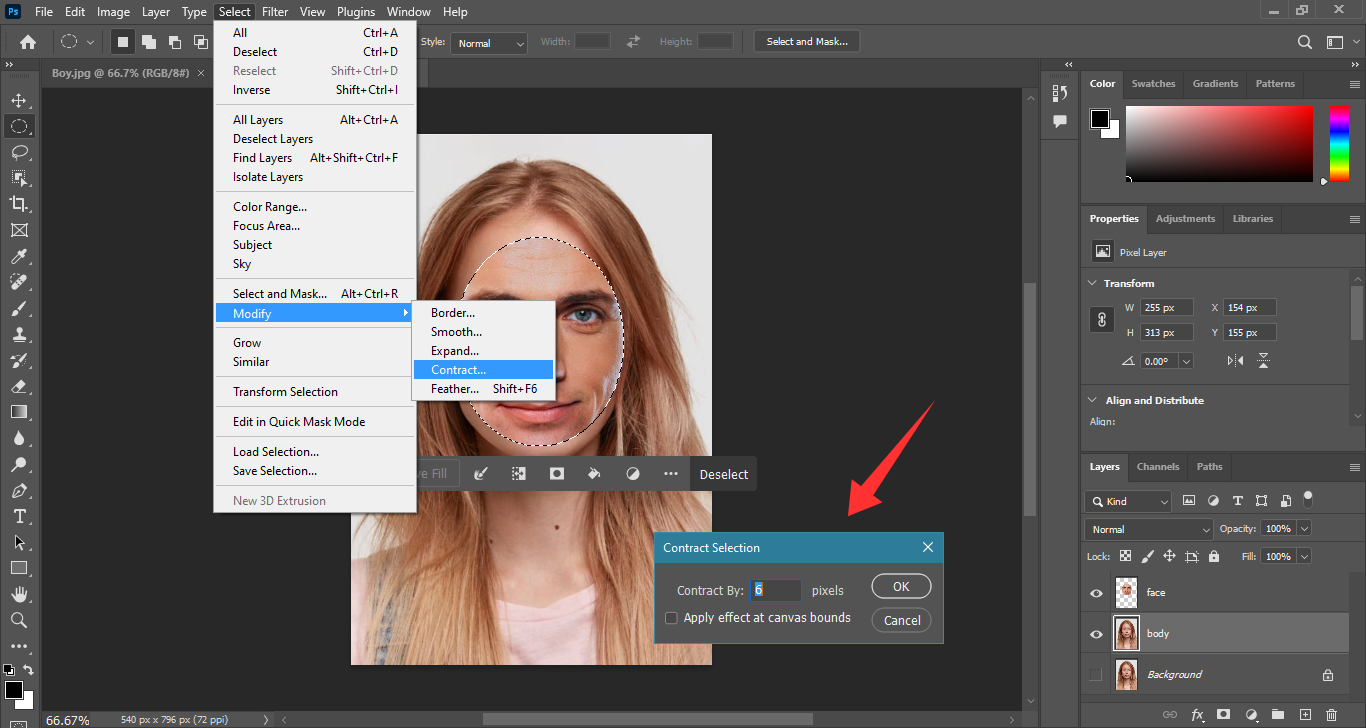Image resolution: width=1366 pixels, height=728 pixels.
Task: Click Cancel in Contract Selection dialog
Action: [901, 620]
